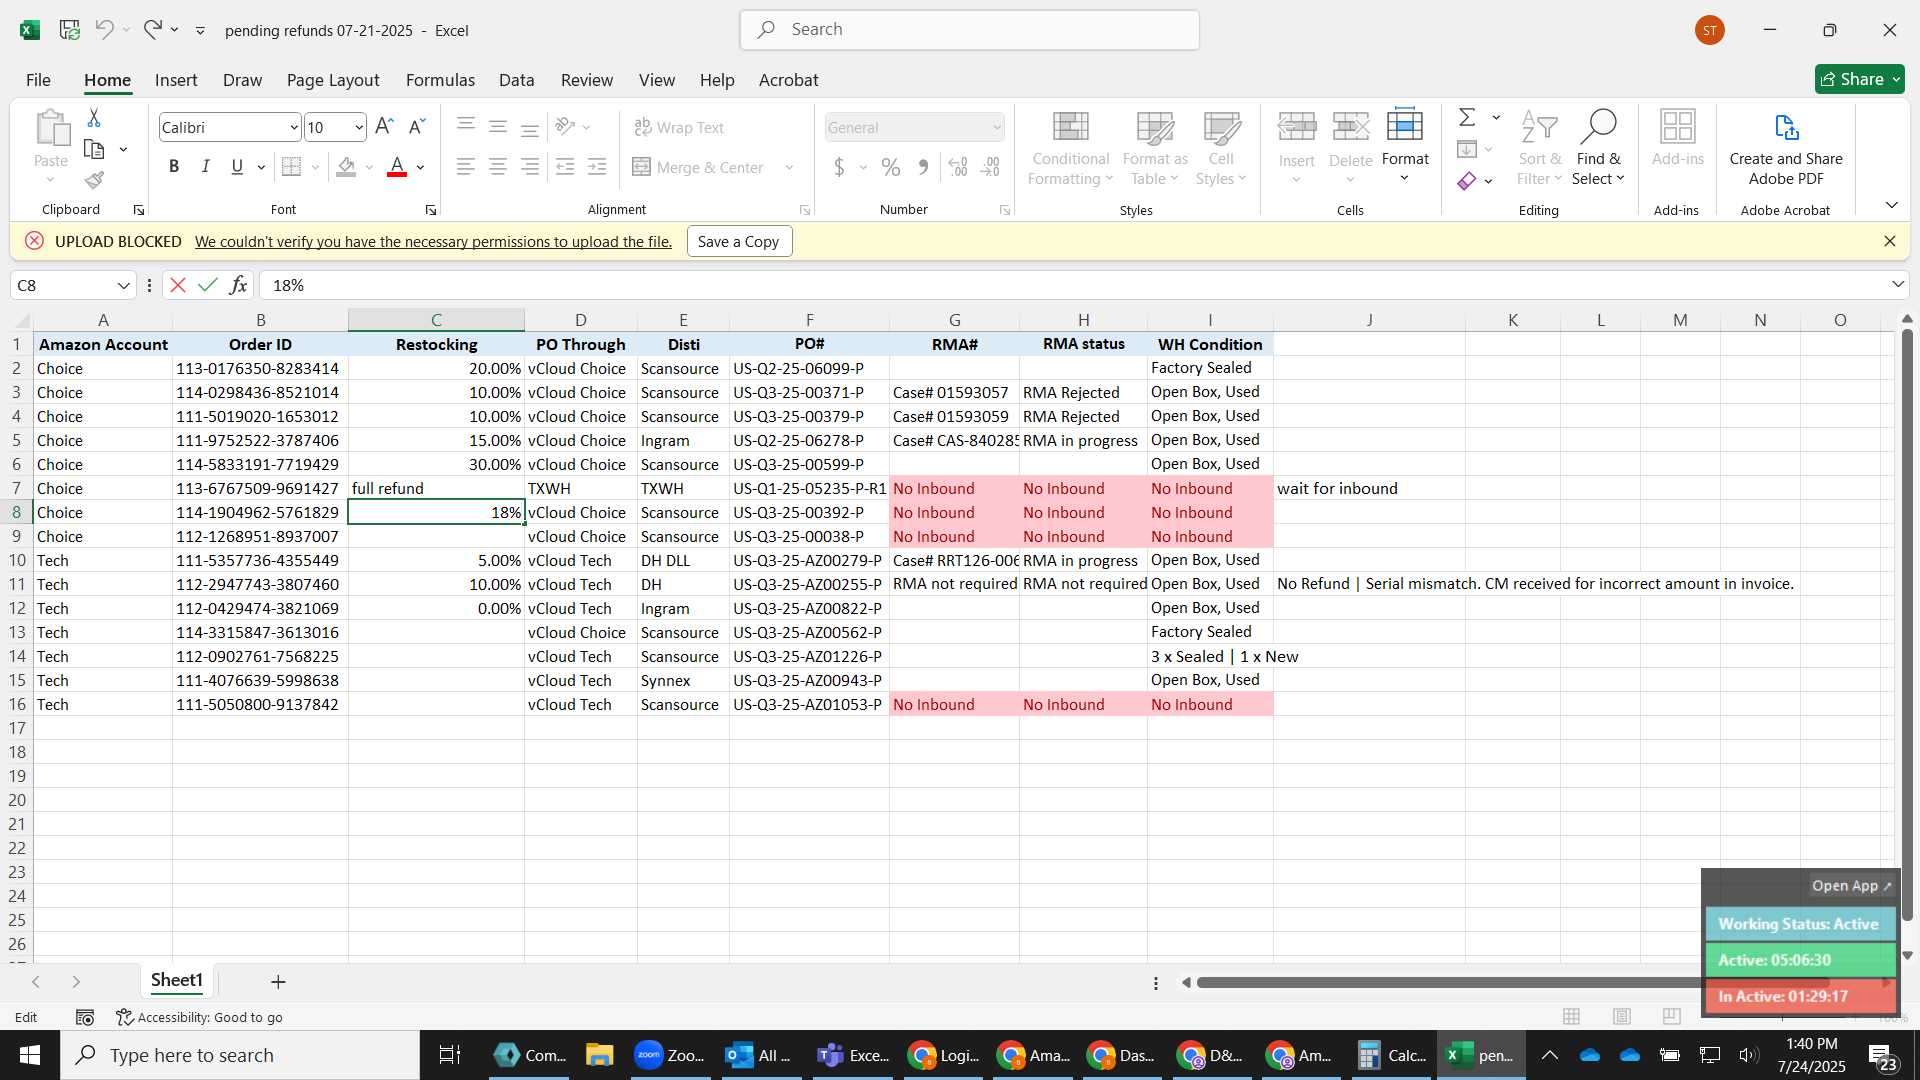The width and height of the screenshot is (1920, 1080).
Task: Click Merge & Center
Action: (x=698, y=167)
